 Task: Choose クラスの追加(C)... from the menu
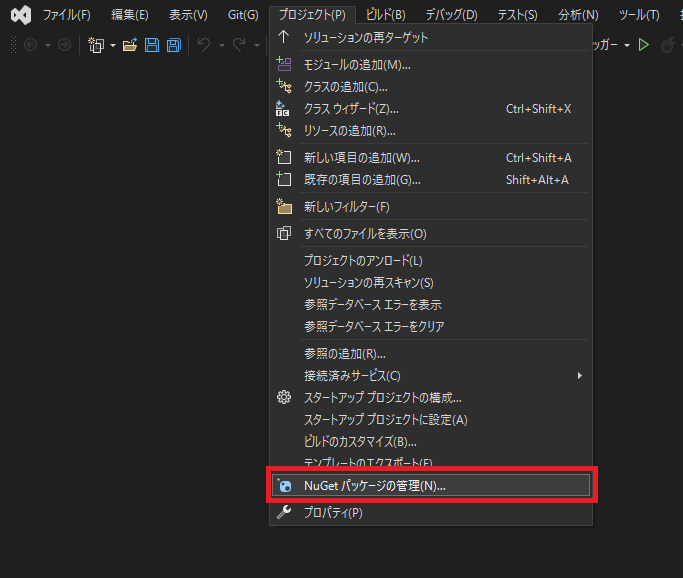pos(345,87)
